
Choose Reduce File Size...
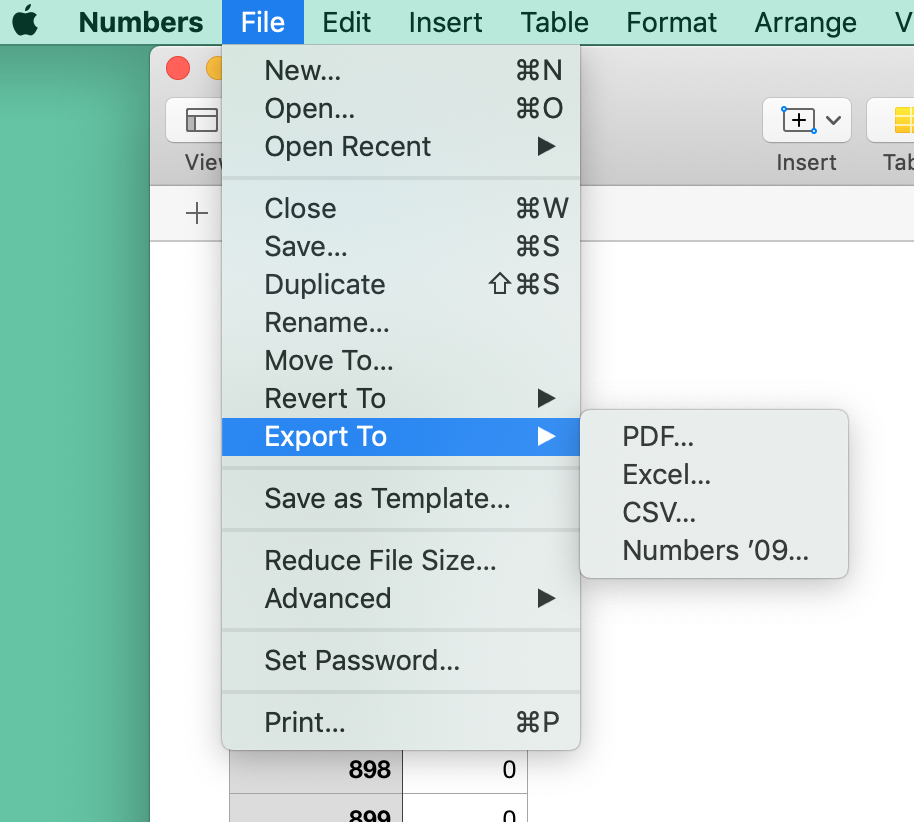pos(401,560)
